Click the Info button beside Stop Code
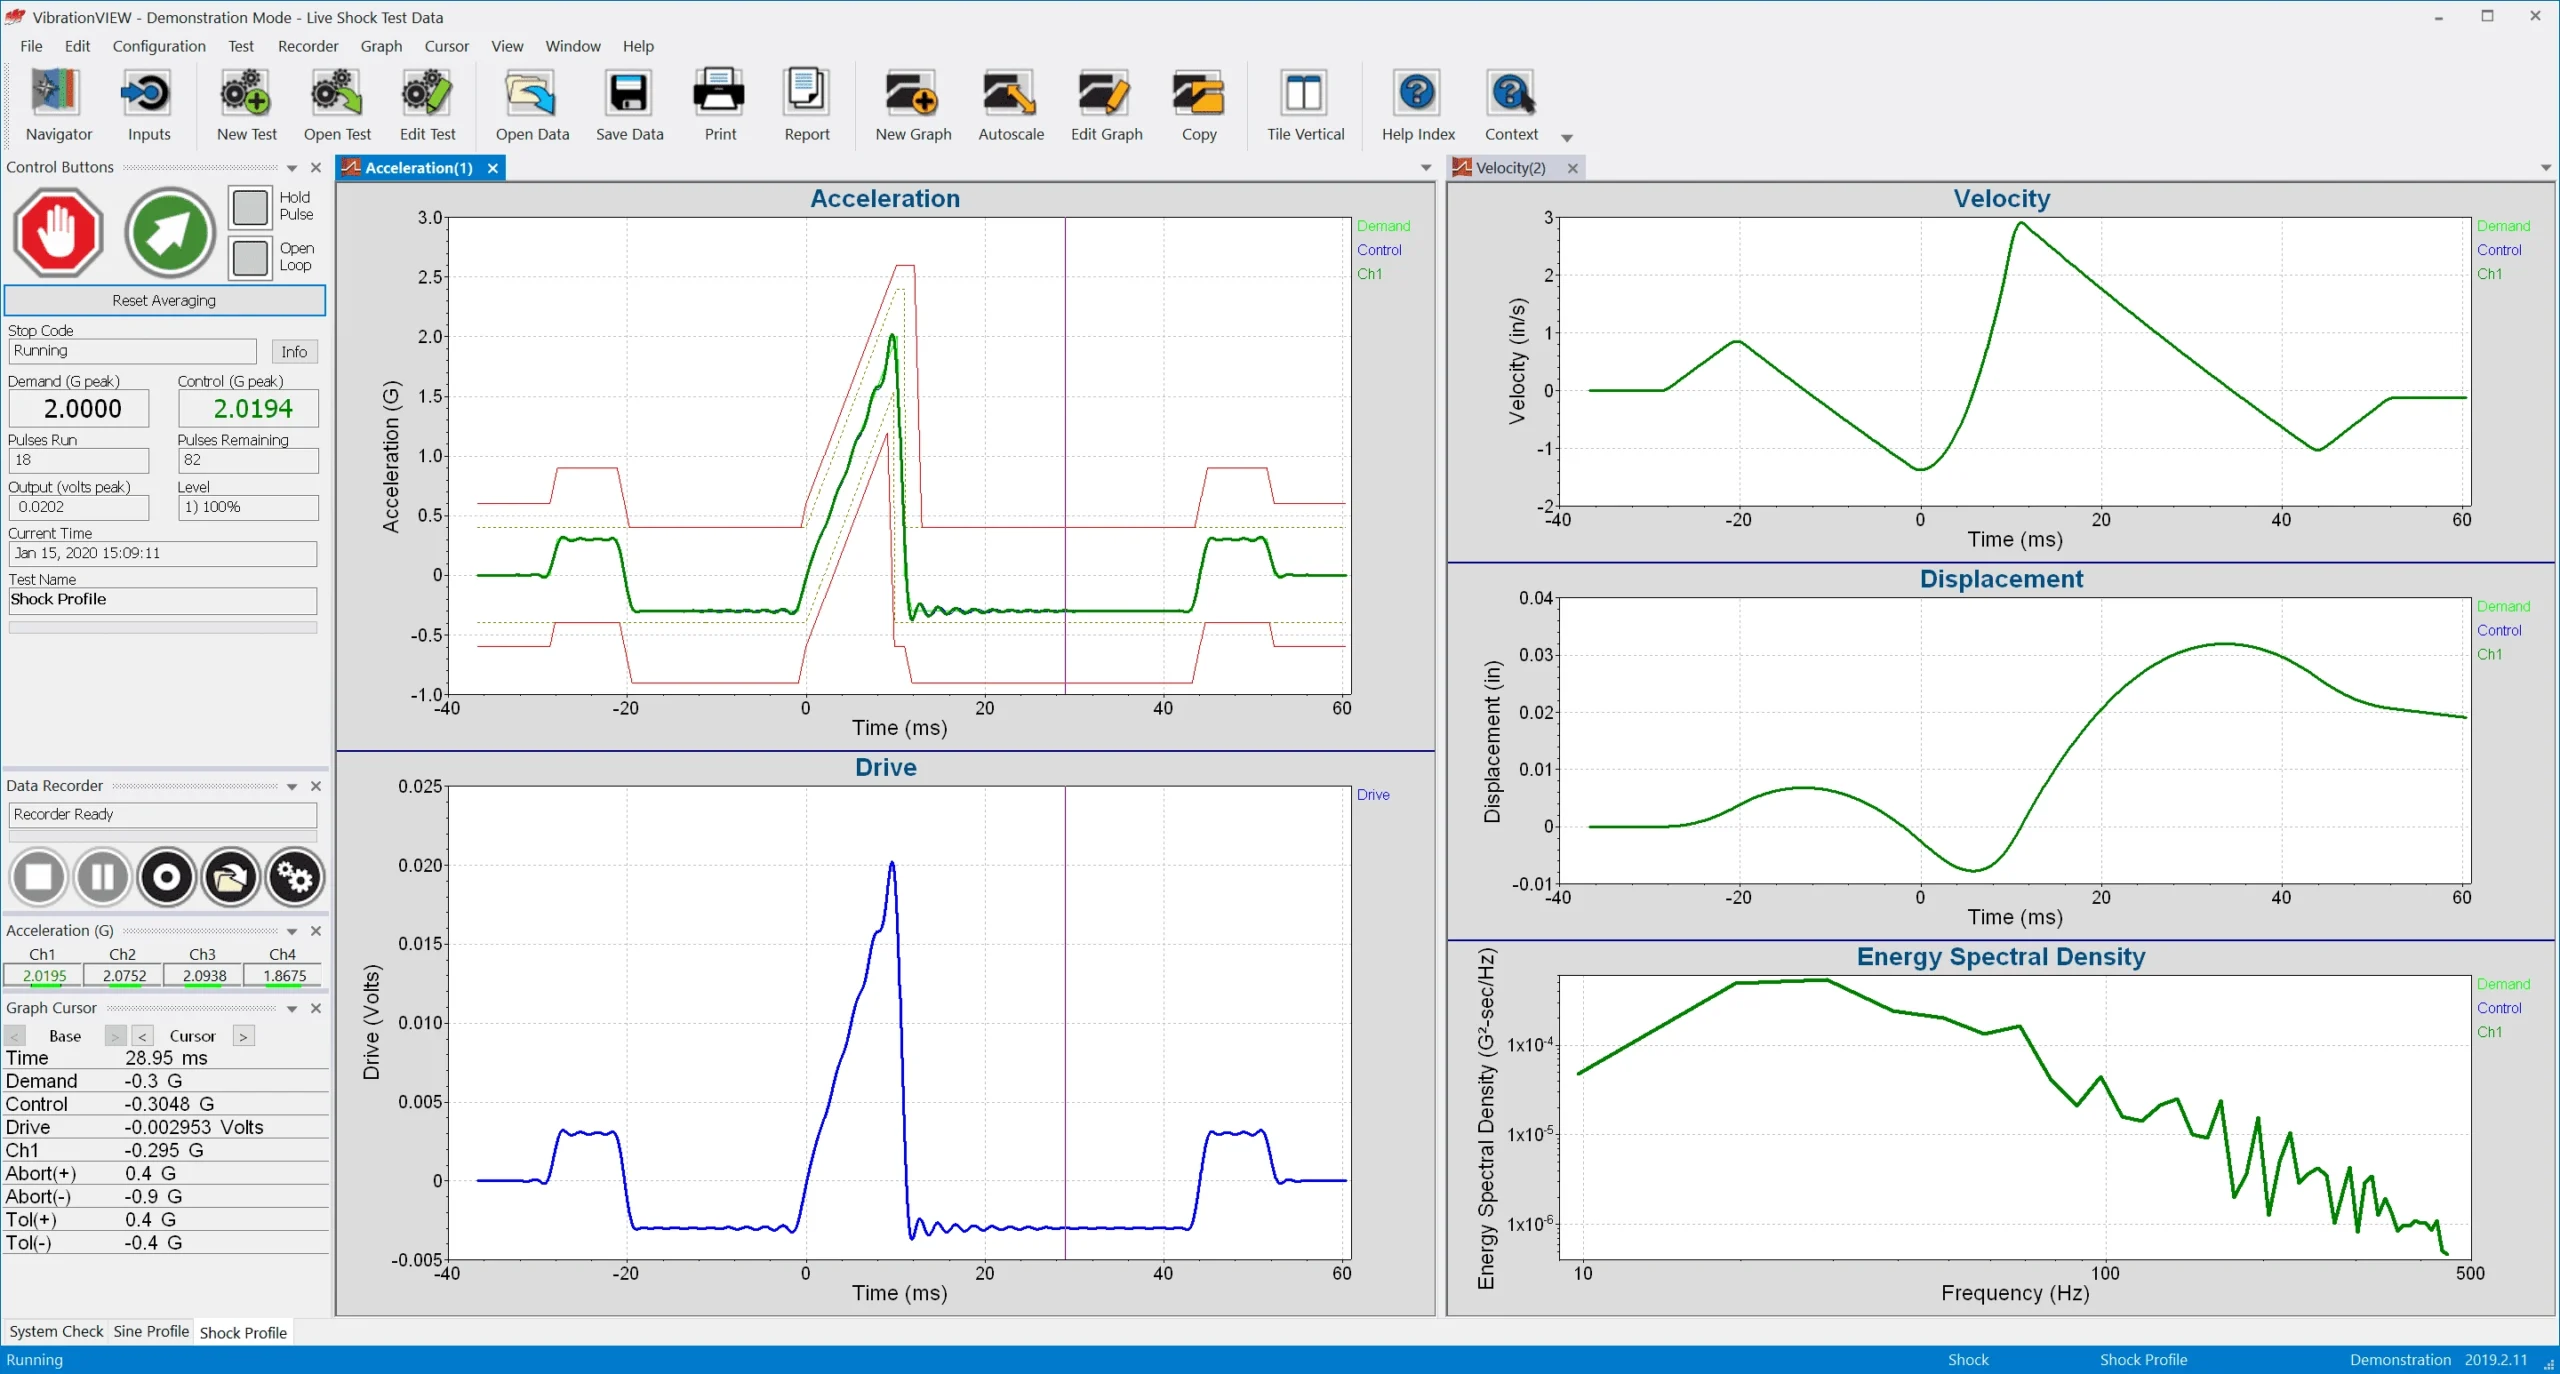This screenshot has height=1374, width=2560. (x=294, y=351)
